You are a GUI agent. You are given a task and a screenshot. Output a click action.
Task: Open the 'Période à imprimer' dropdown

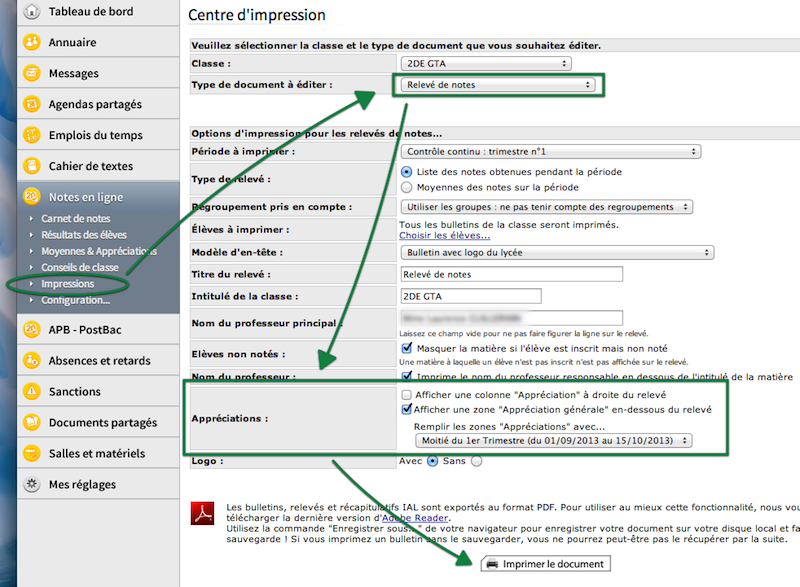[548, 152]
